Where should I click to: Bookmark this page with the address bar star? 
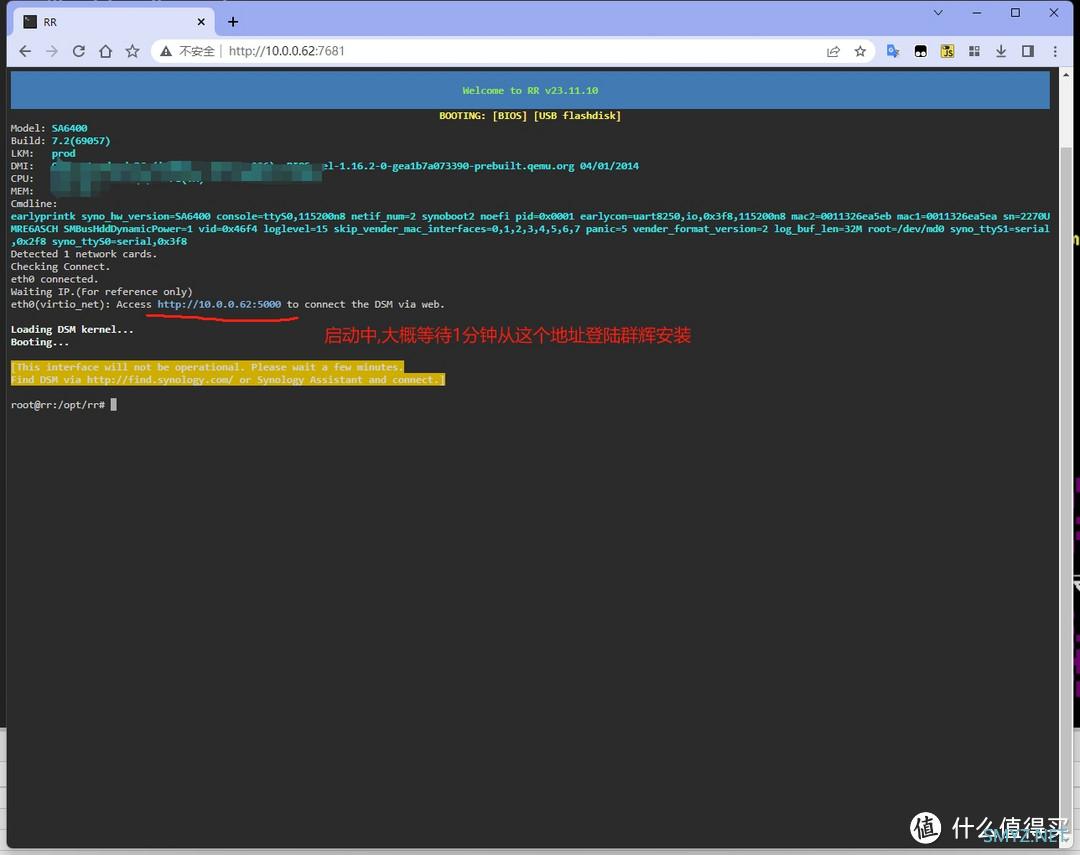click(x=860, y=51)
